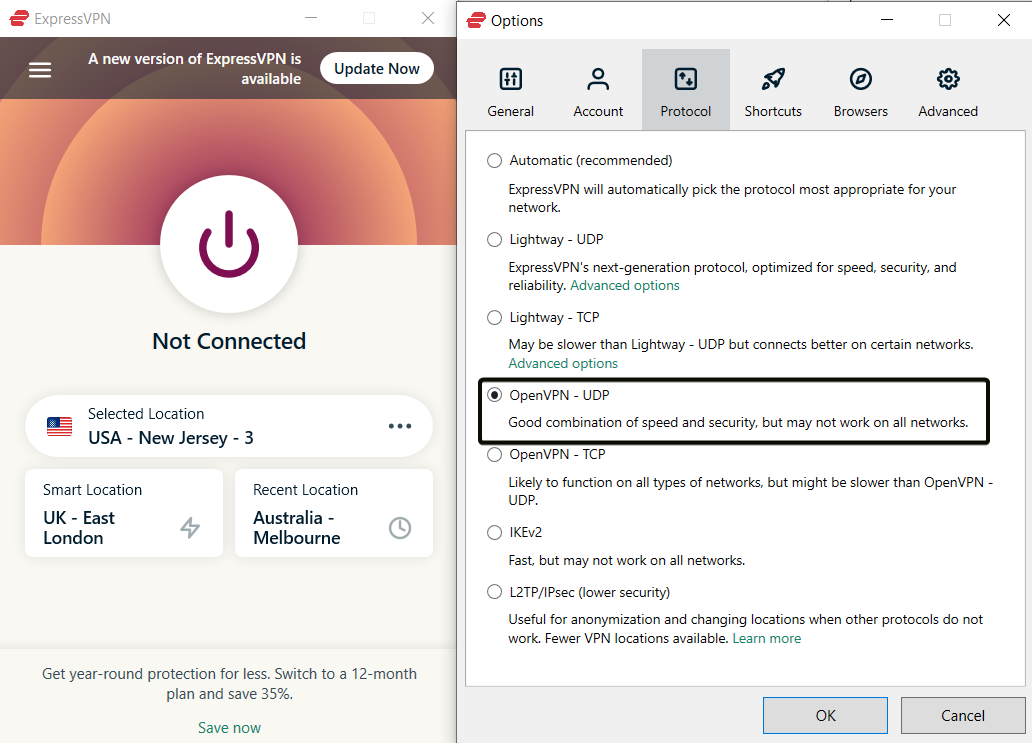Choose the Lightway - UDP protocol

click(x=494, y=239)
